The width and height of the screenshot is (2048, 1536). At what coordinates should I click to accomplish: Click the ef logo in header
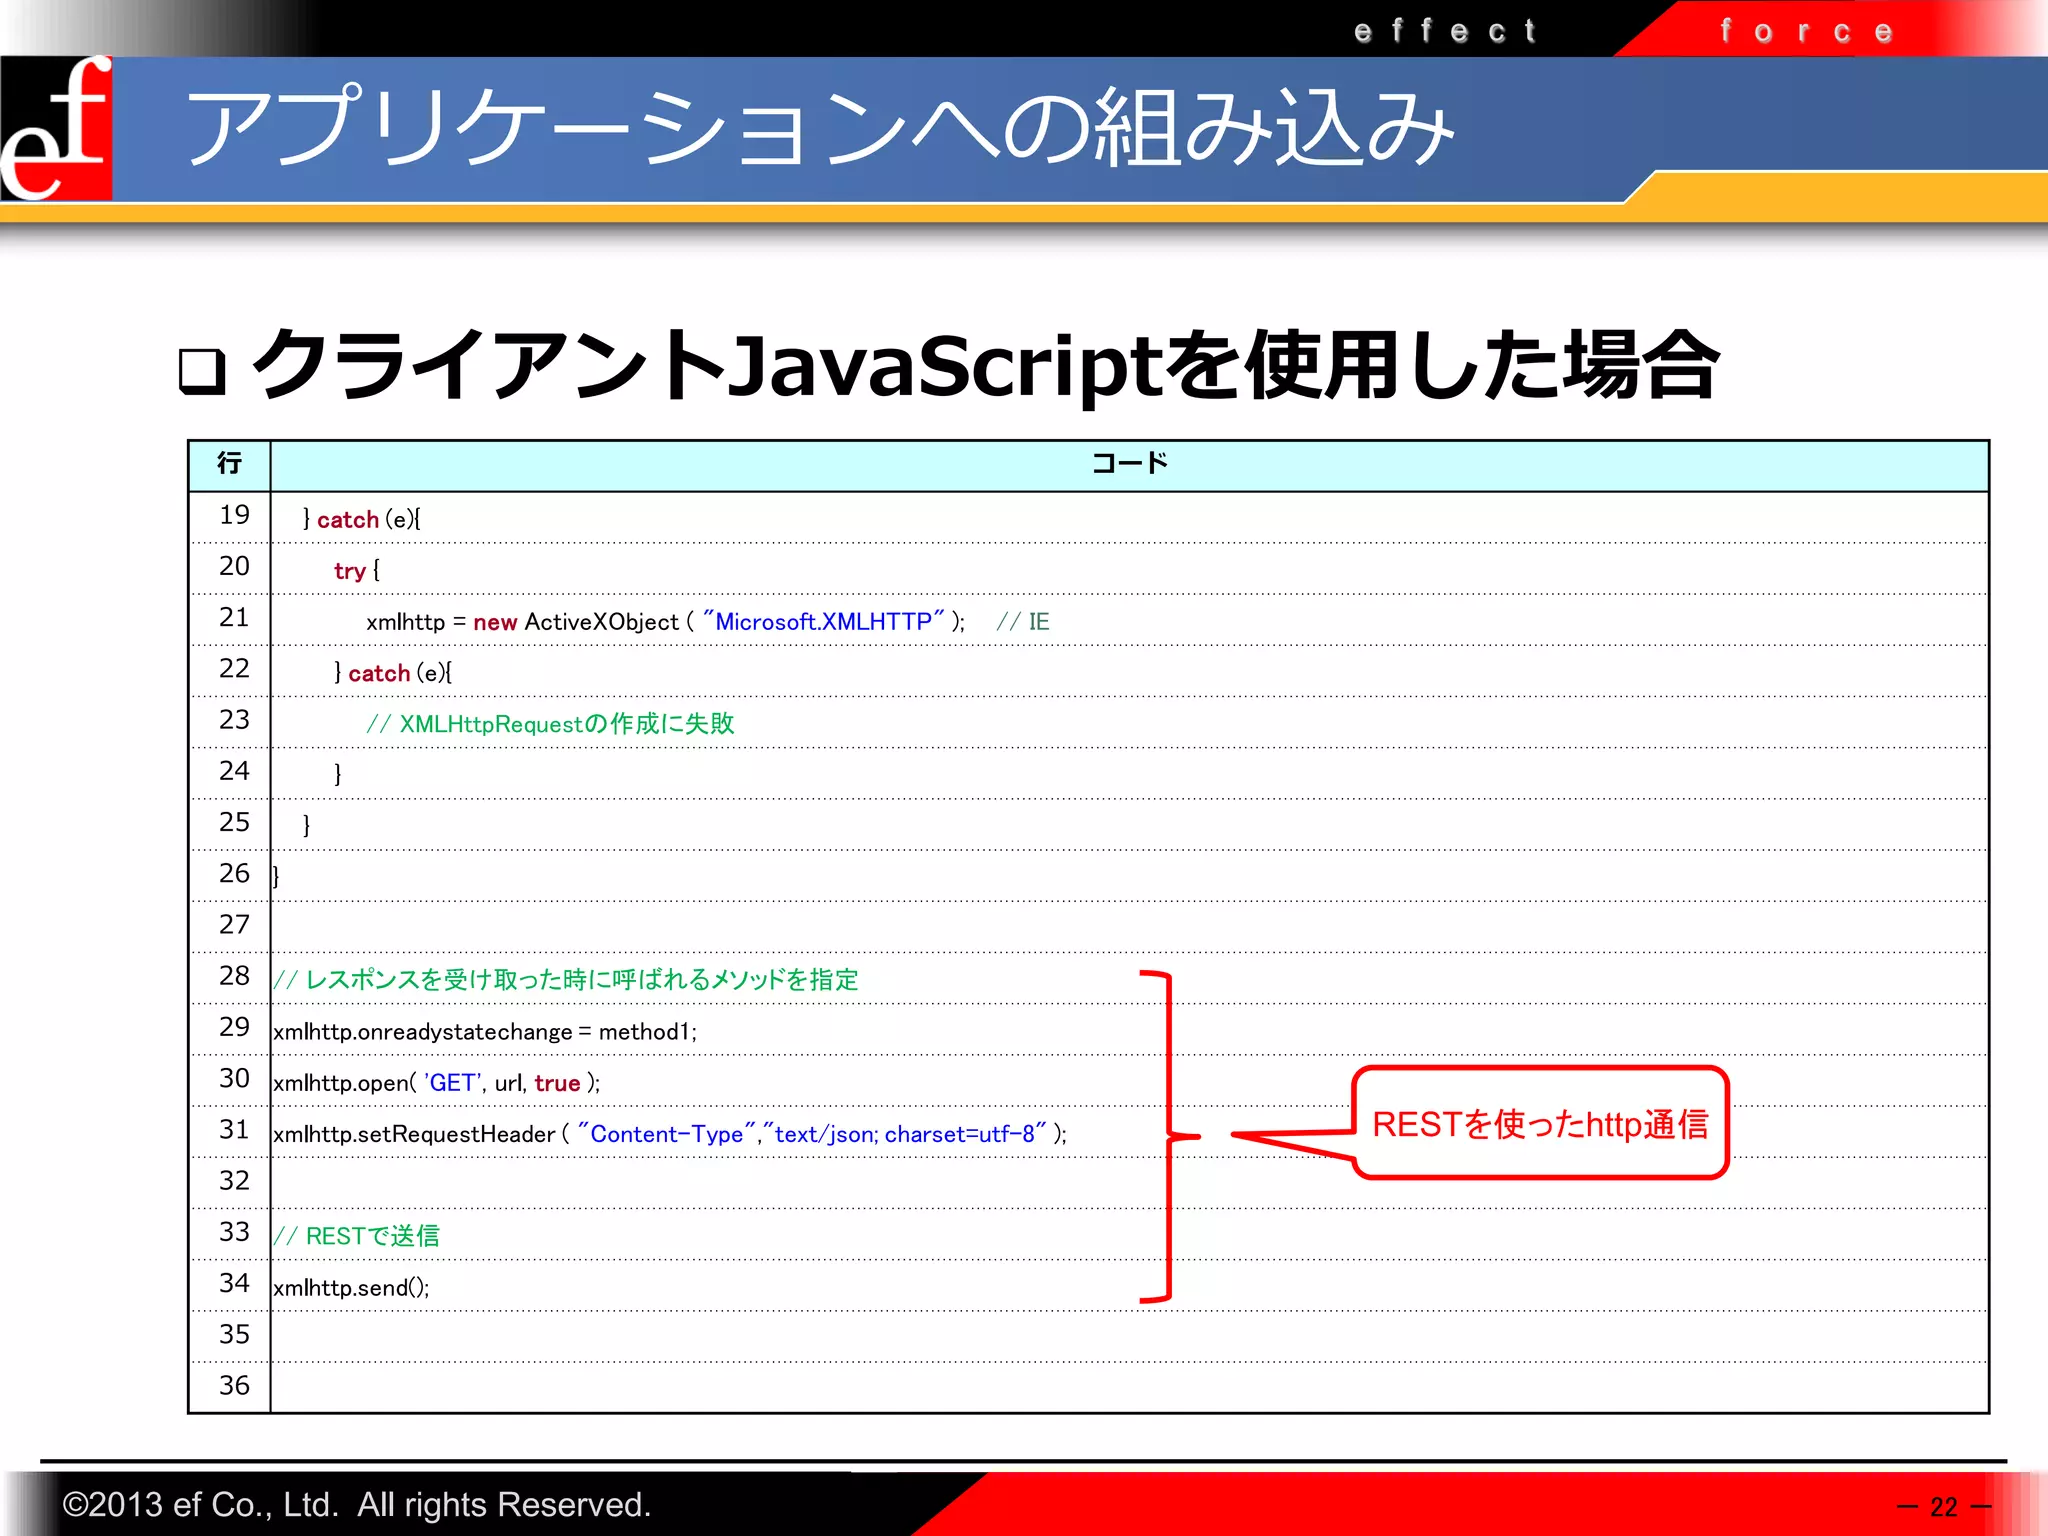(x=56, y=128)
